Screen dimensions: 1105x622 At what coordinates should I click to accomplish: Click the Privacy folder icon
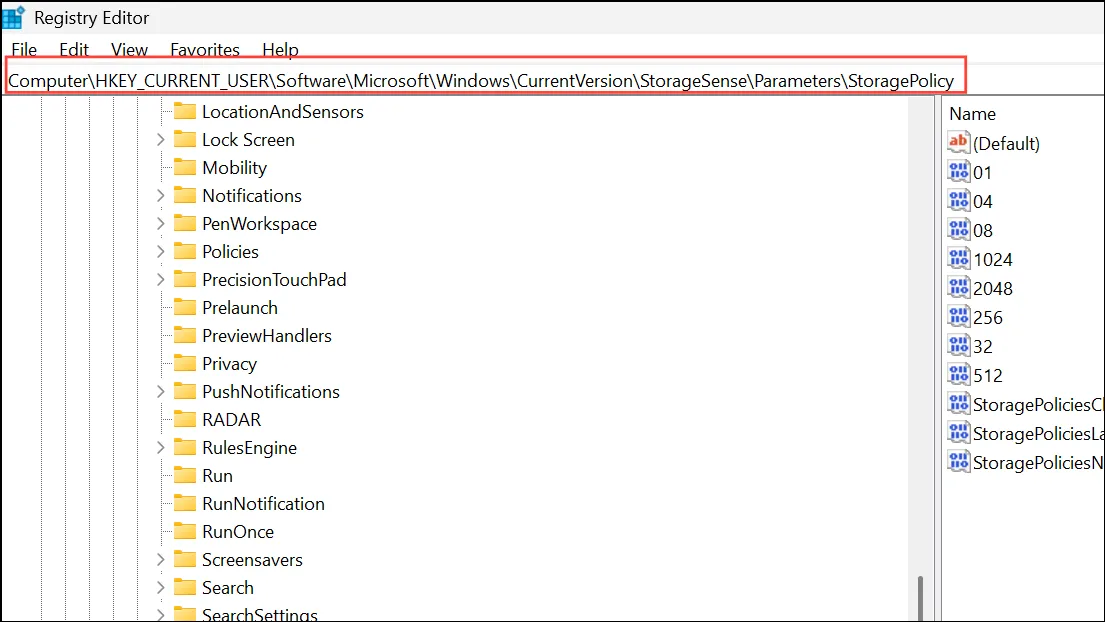tap(185, 363)
